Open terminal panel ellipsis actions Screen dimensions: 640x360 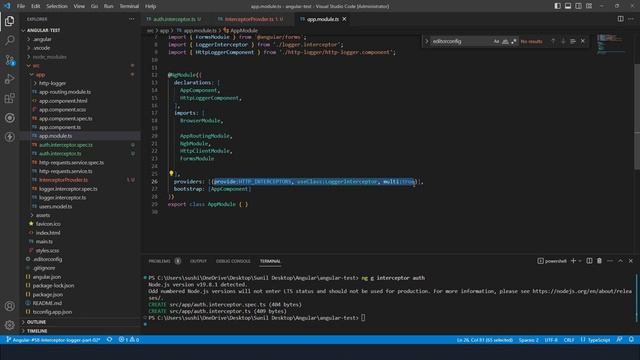(x=610, y=261)
